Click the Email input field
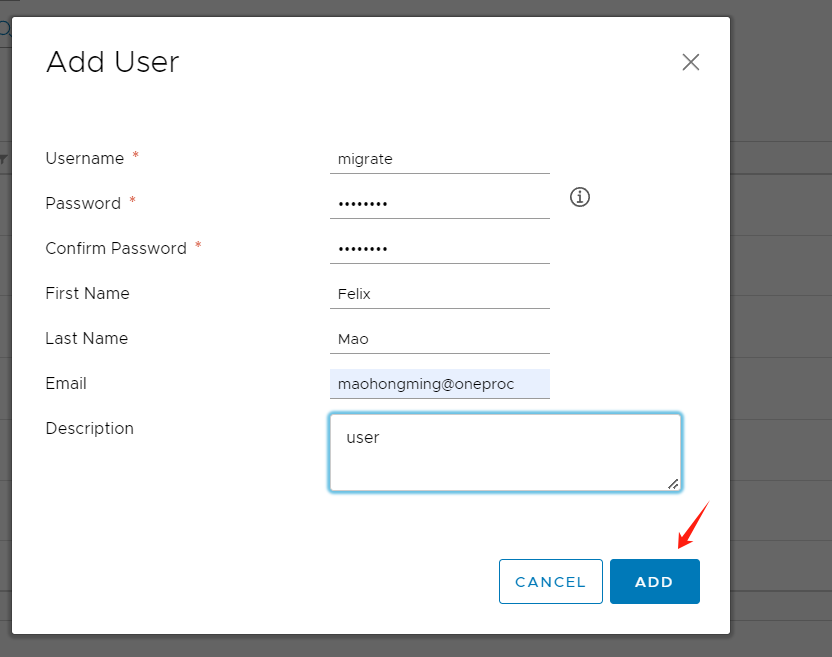Screen dimensions: 832x657 pos(439,384)
